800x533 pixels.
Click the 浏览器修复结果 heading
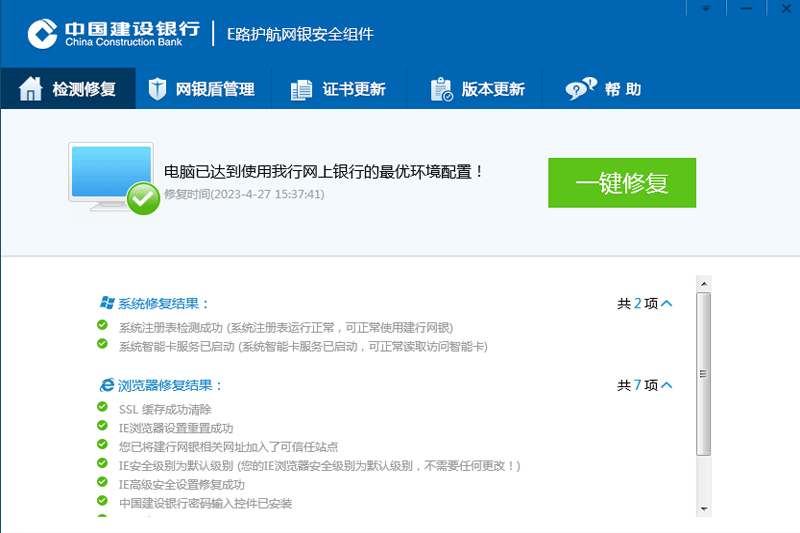click(x=170, y=385)
